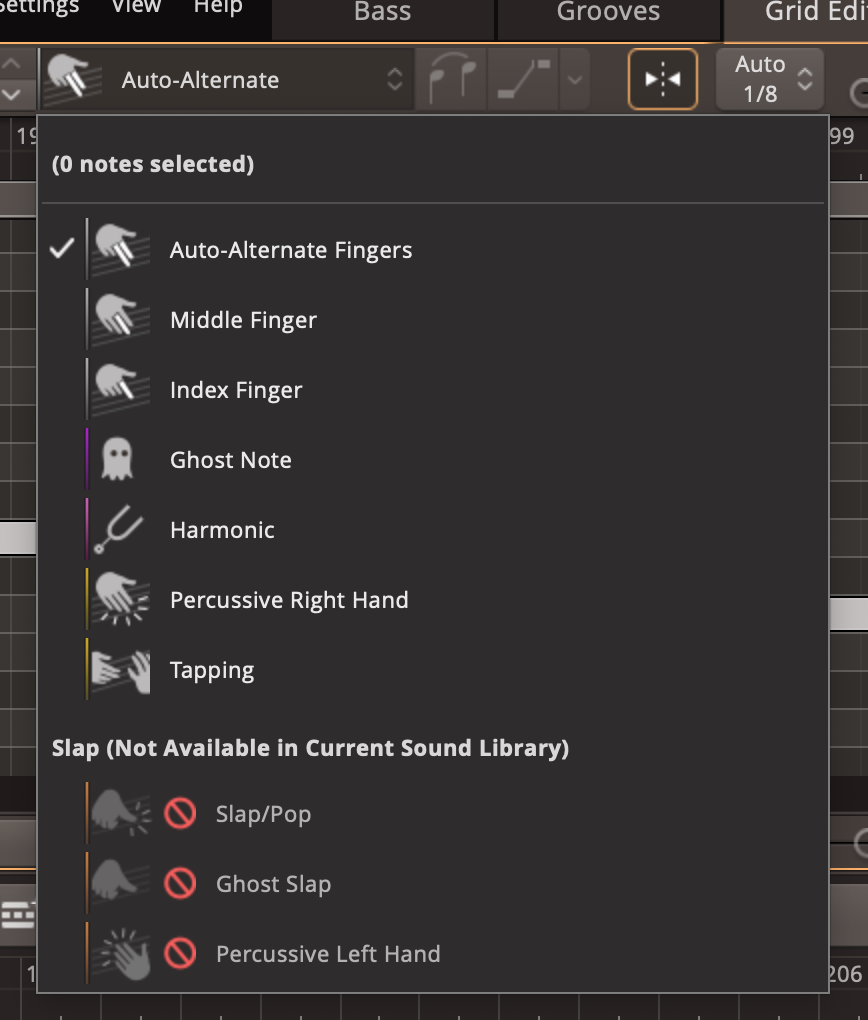This screenshot has height=1020, width=868.
Task: Expand the Auto 1/8 grid size dropdown
Action: pos(770,79)
